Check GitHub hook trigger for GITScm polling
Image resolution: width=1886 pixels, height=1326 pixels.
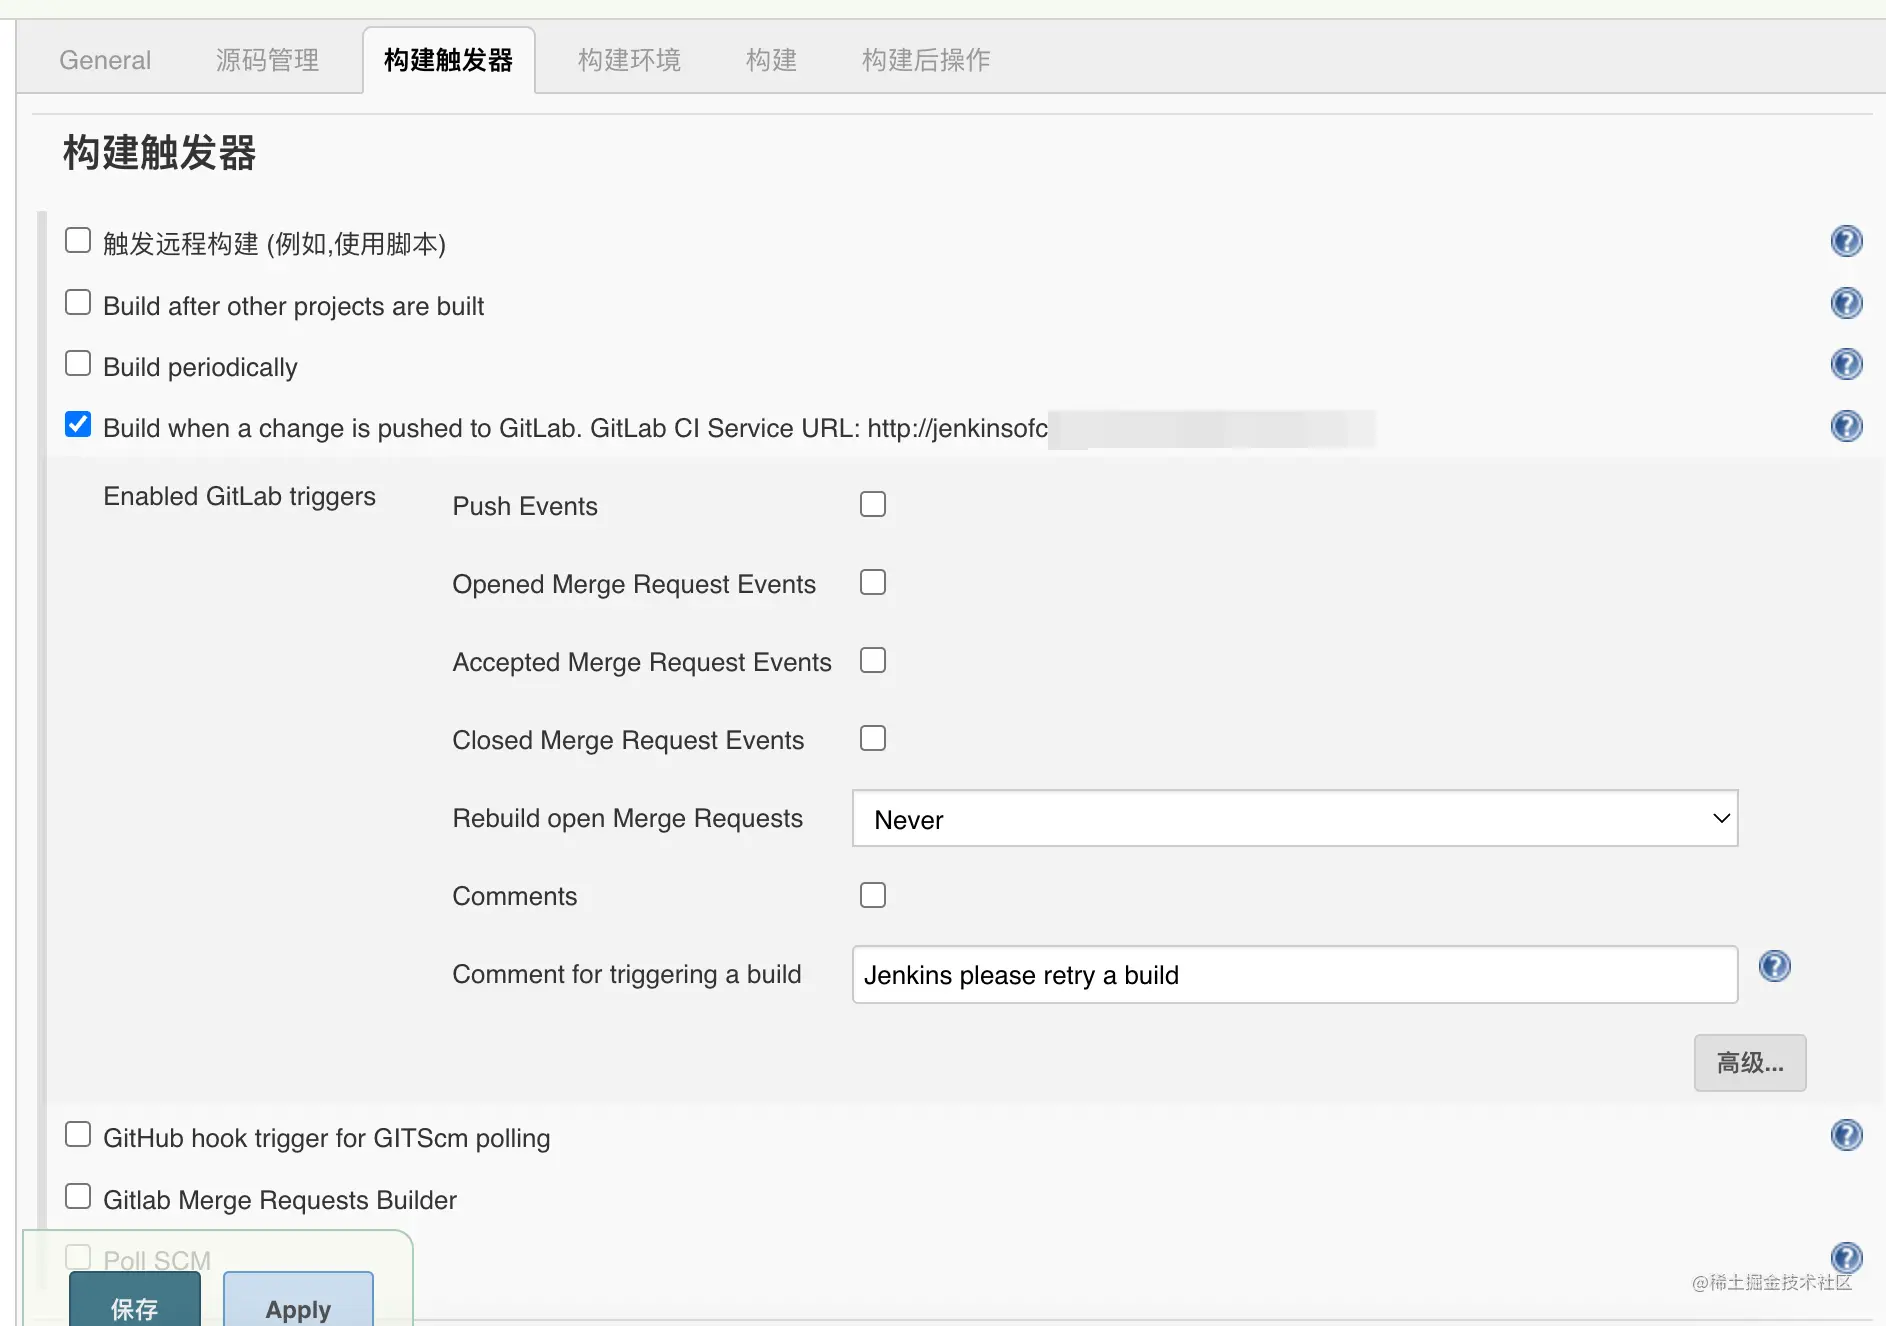pos(78,1134)
